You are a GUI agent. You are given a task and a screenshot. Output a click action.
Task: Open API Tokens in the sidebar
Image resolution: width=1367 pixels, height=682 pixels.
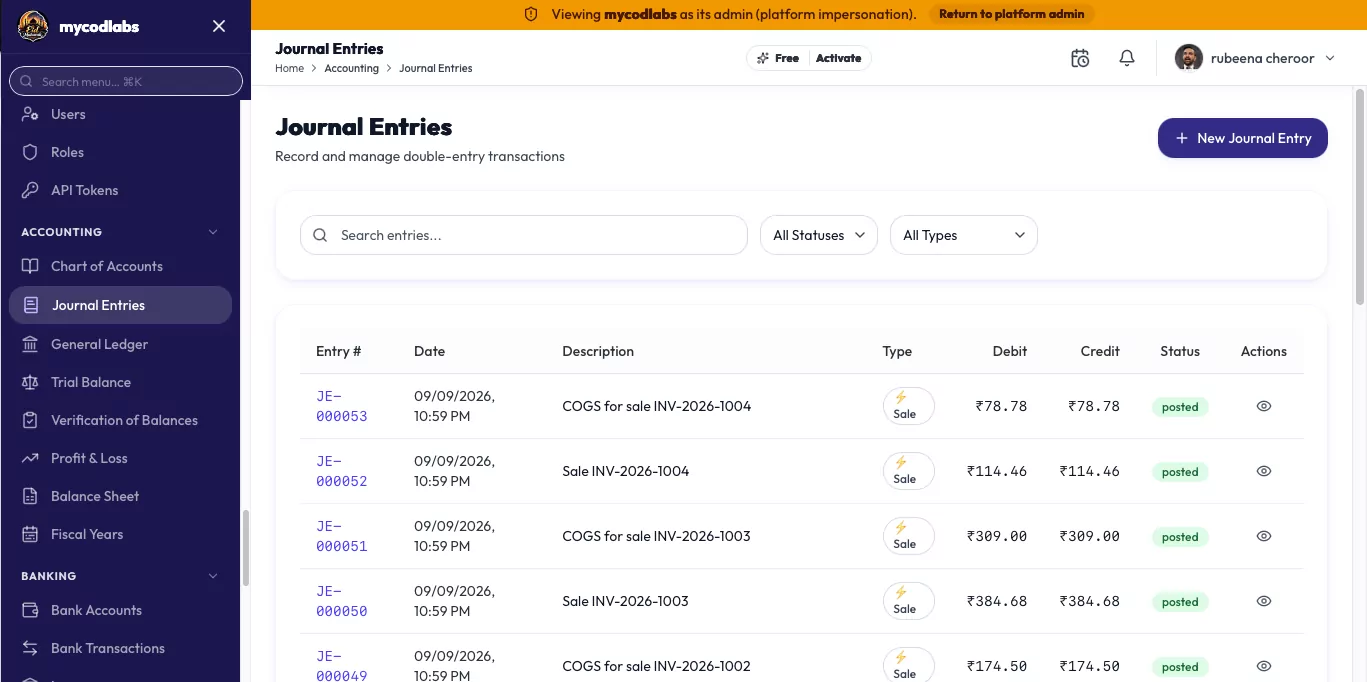(84, 190)
